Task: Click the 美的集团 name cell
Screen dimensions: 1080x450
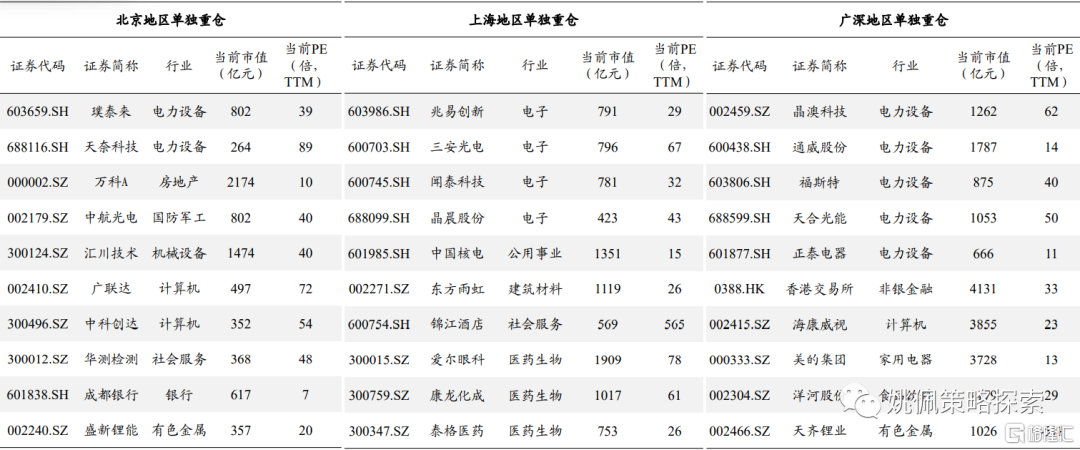Action: point(819,360)
